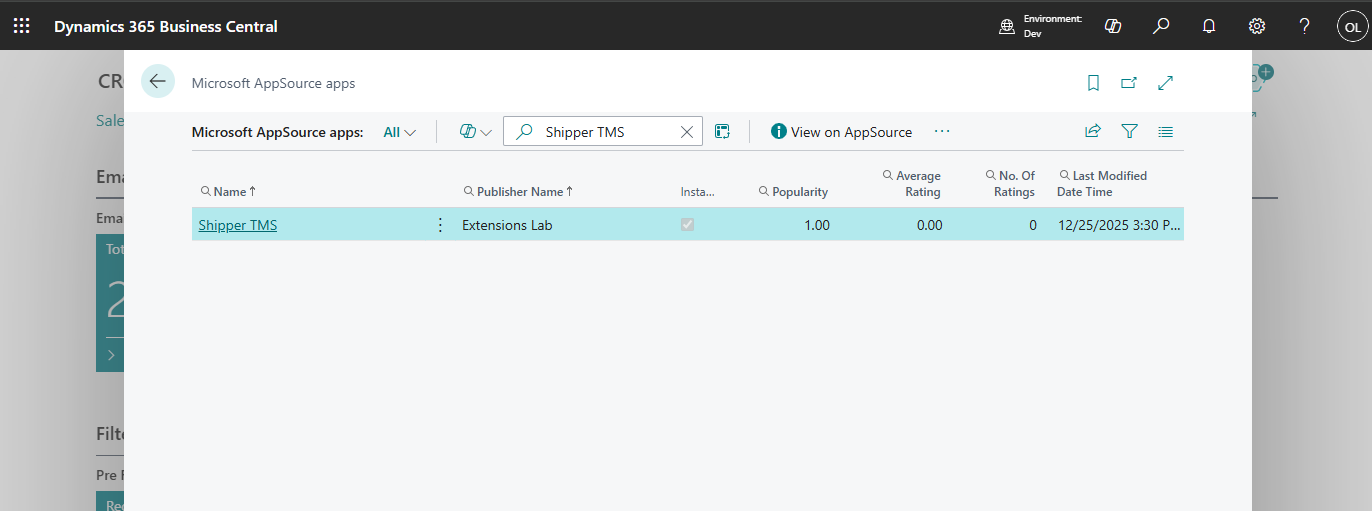Click the search magnifier in header
This screenshot has width=1372, height=511.
pos(1161,26)
